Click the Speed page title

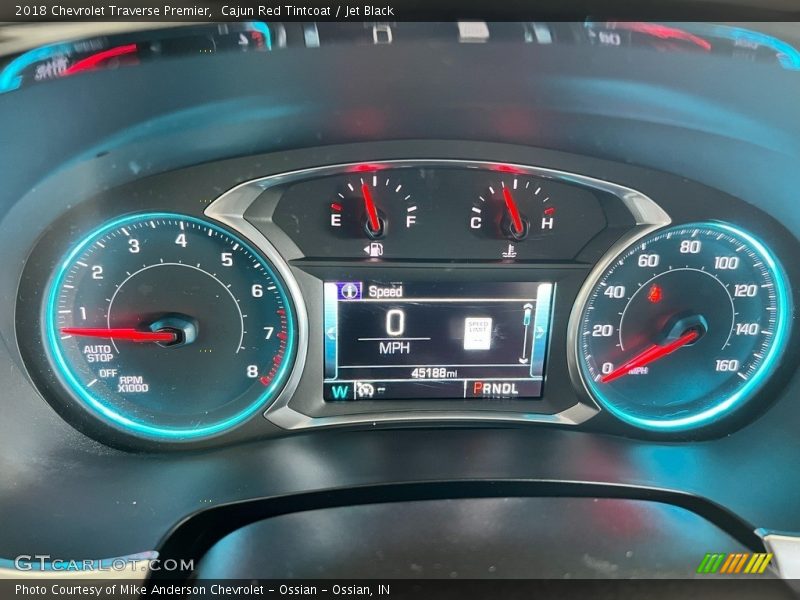pyautogui.click(x=386, y=291)
